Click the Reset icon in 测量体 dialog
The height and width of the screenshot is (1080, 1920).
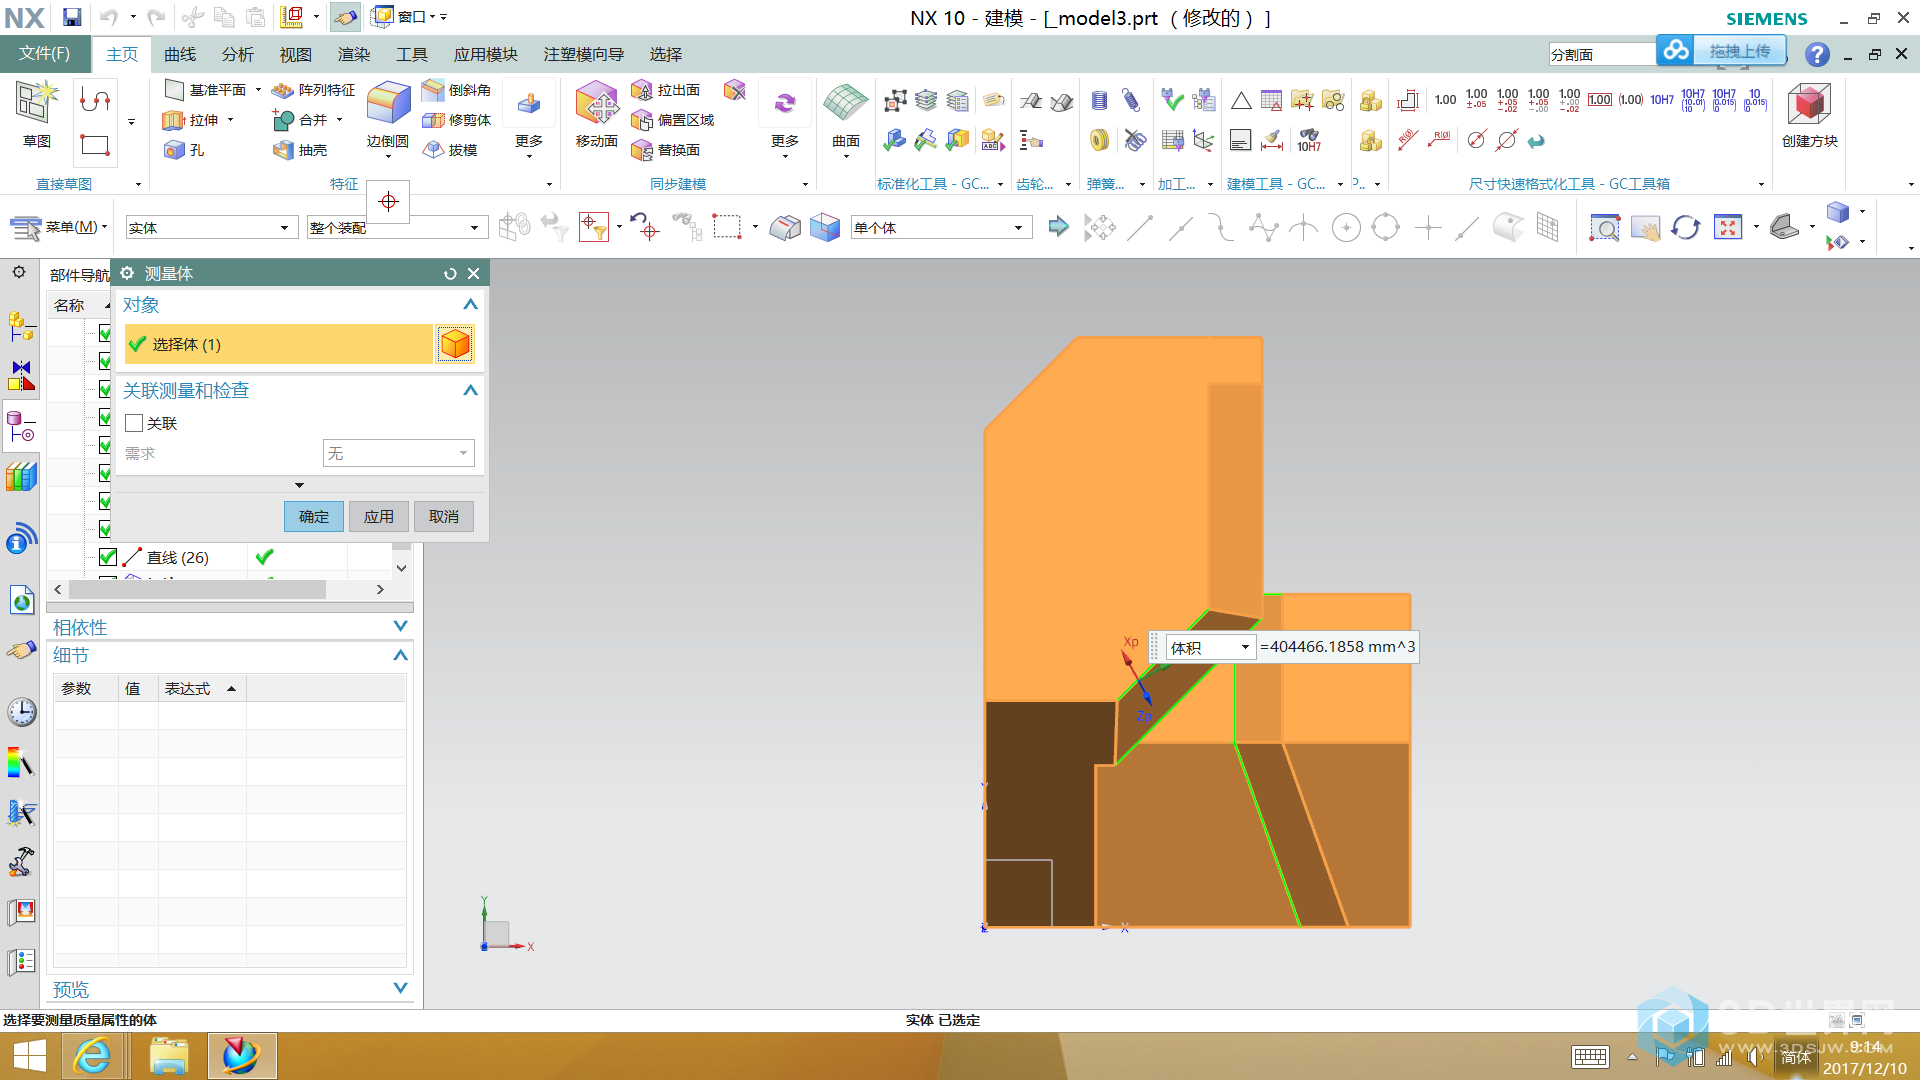450,274
